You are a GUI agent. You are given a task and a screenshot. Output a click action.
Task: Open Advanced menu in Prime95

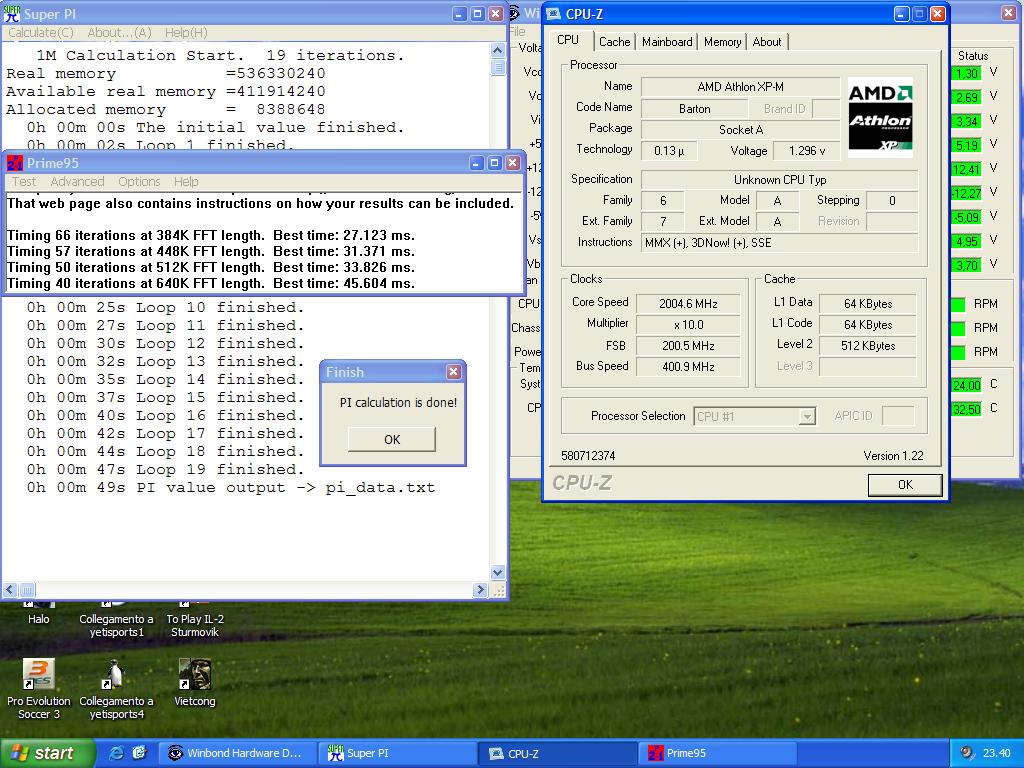tap(77, 182)
